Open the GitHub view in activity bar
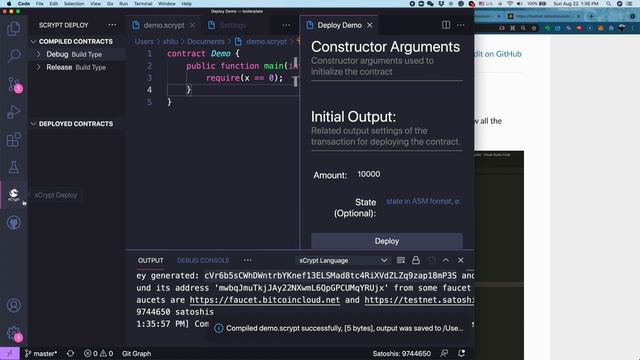 click(13, 223)
